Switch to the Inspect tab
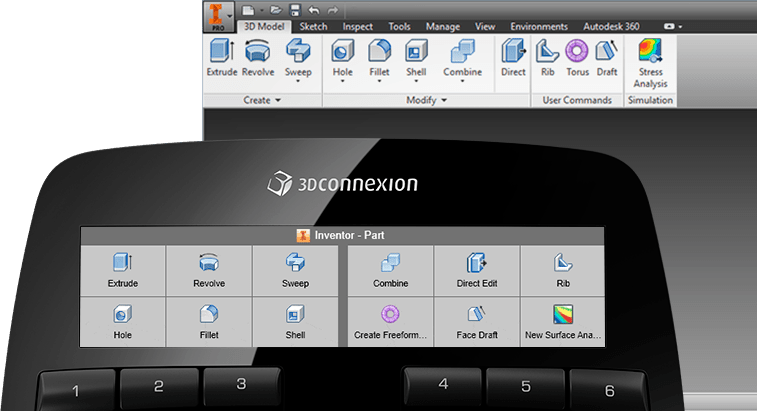757x411 pixels. coord(357,27)
